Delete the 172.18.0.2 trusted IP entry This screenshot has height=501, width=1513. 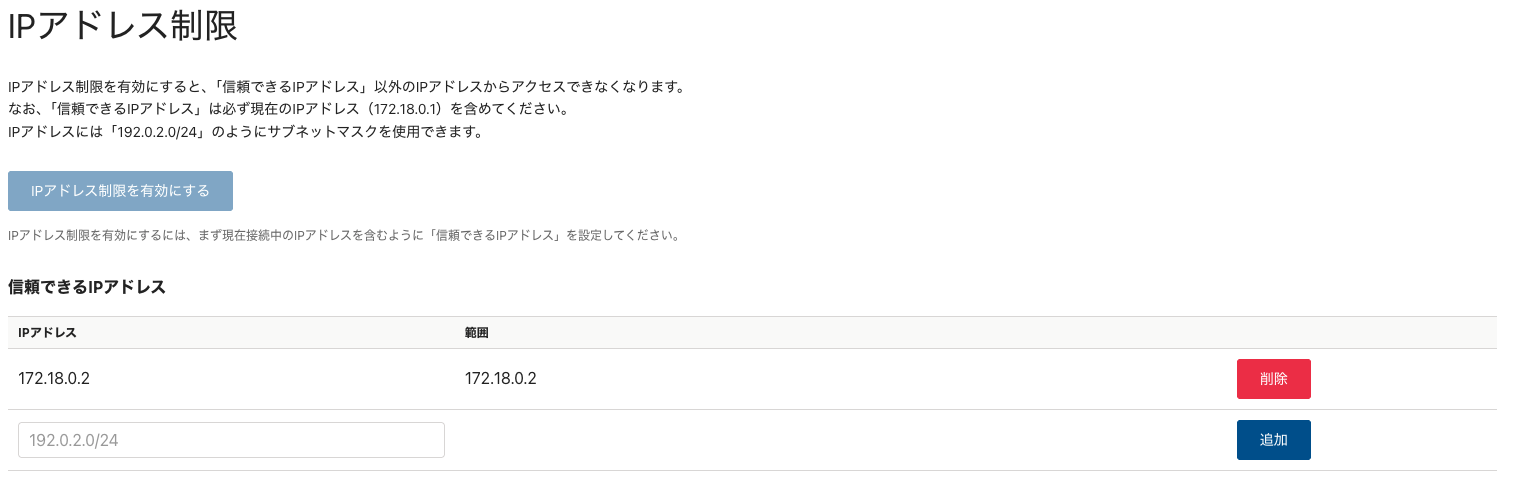(1273, 379)
